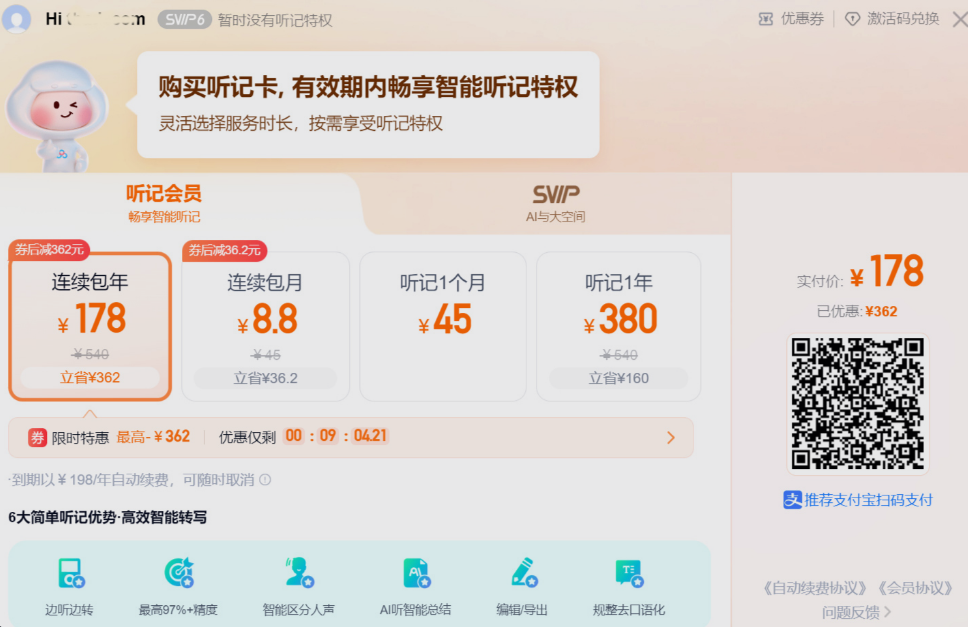The image size is (968, 627).
Task: Click the 立省¥362 label
Action: coord(90,378)
